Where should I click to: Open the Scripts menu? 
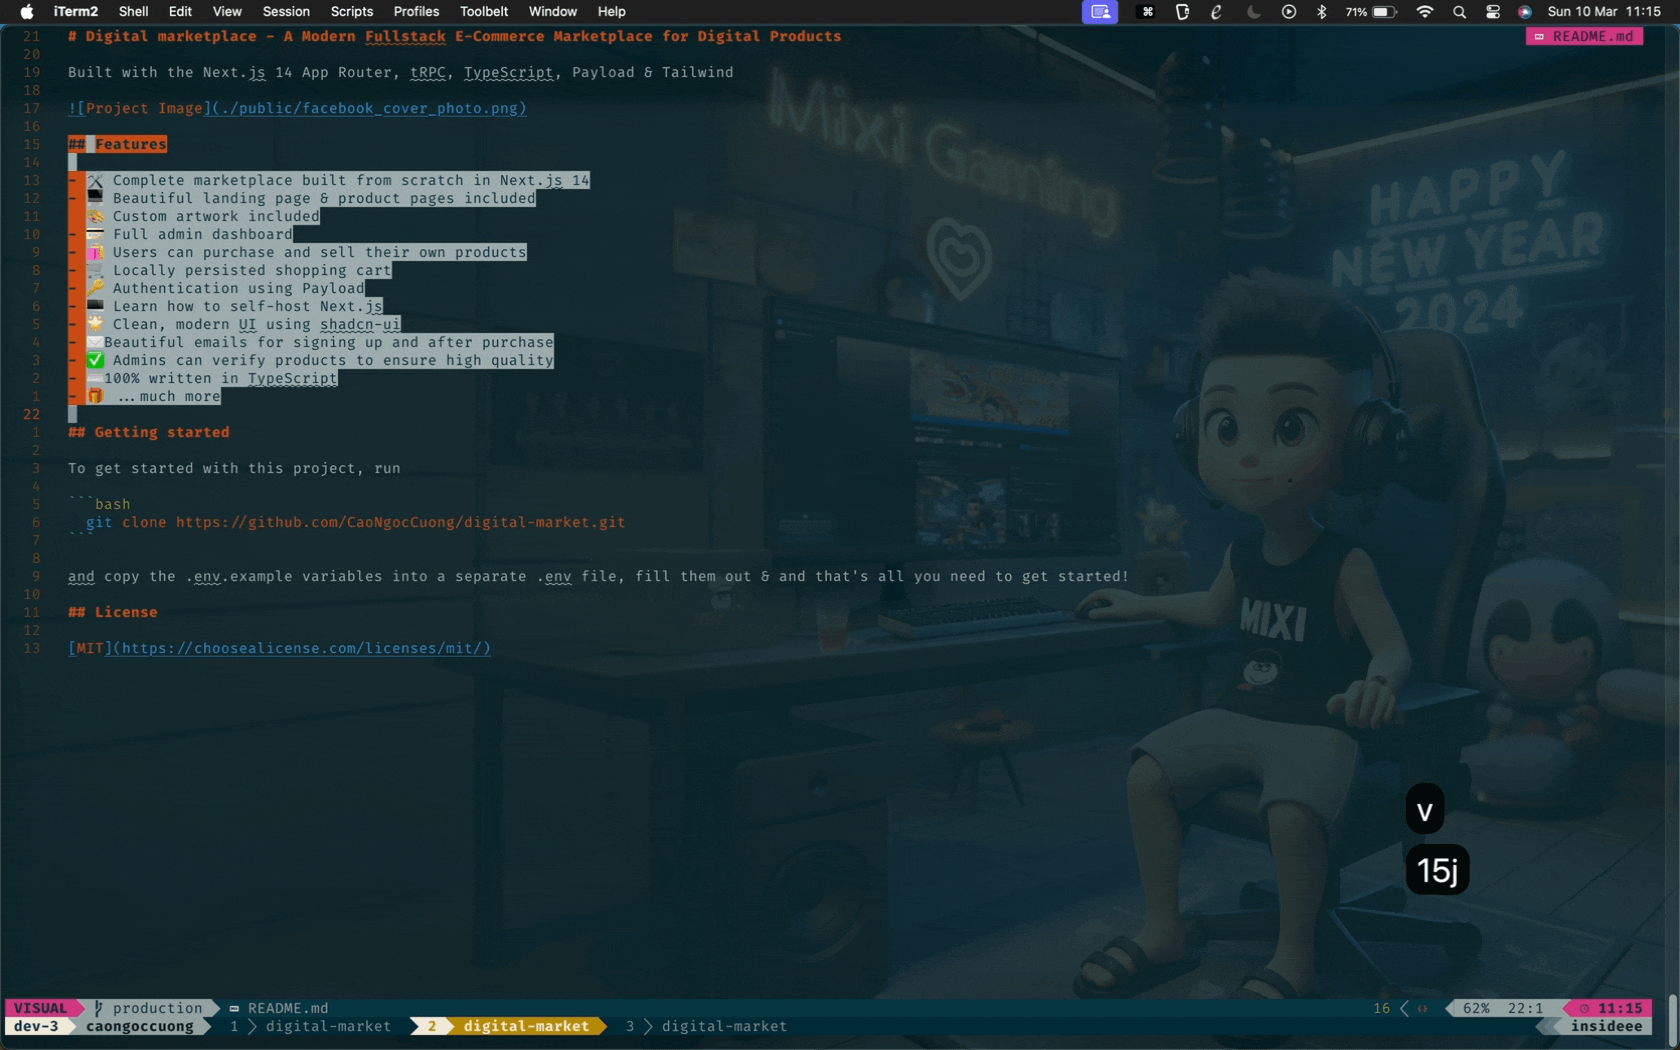[352, 12]
